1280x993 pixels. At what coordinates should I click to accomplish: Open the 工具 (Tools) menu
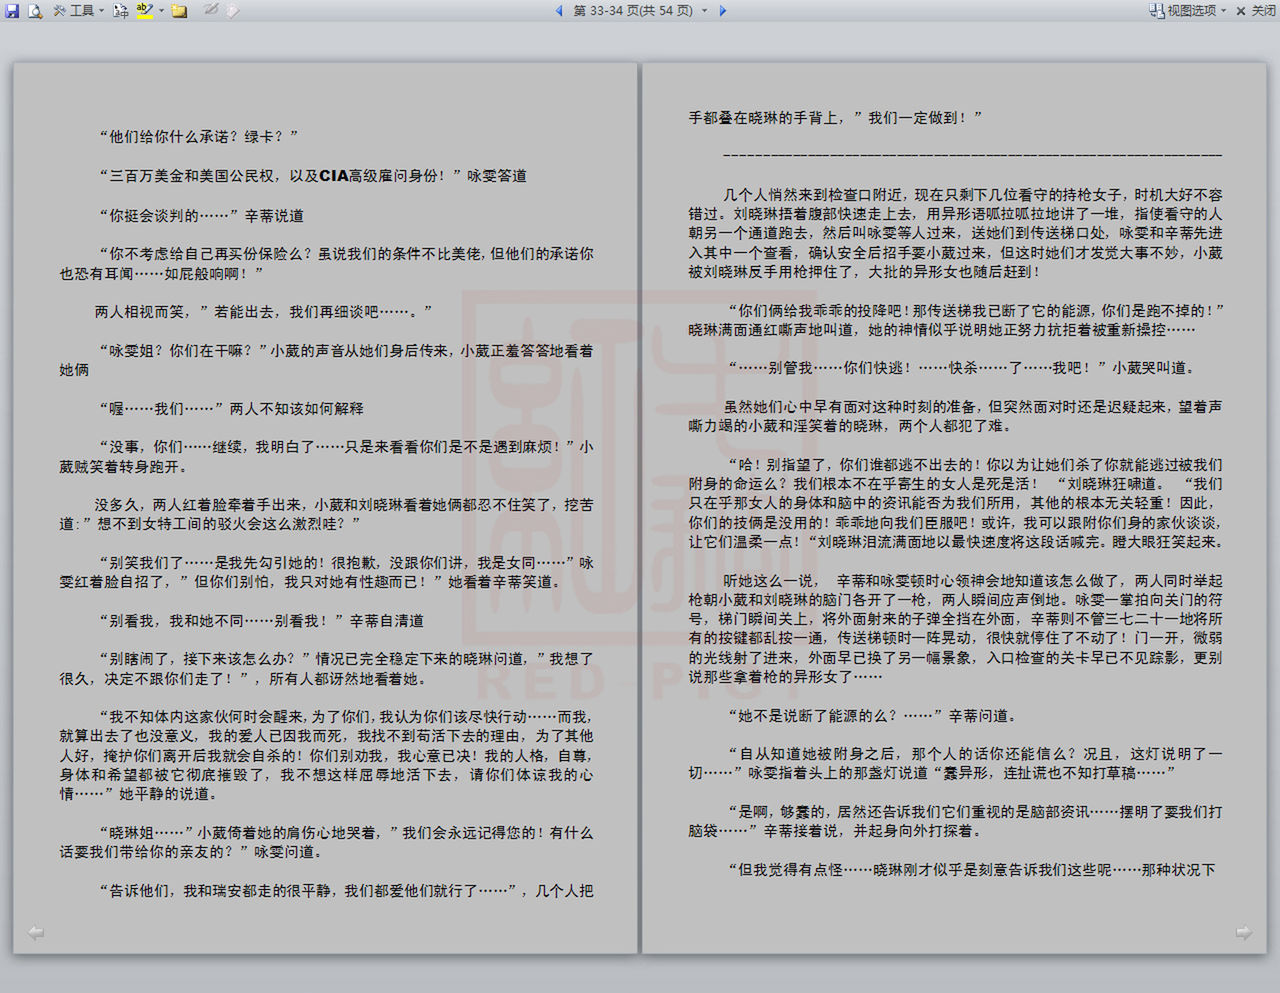(x=78, y=11)
